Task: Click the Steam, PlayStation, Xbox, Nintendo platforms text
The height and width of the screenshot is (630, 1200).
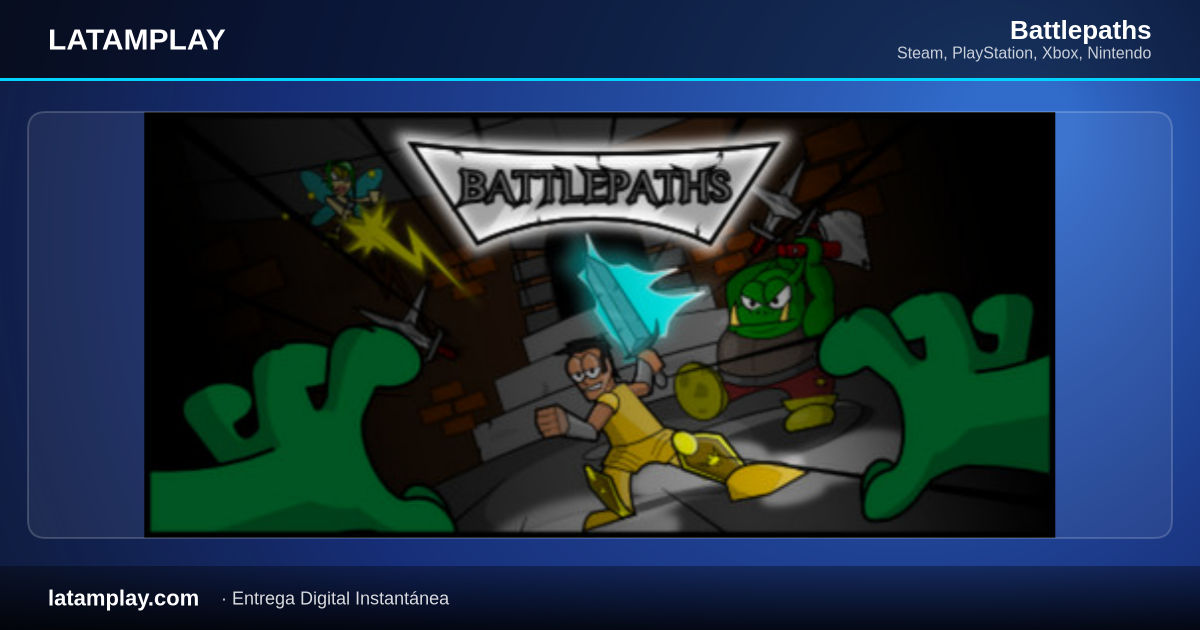Action: 1024,53
